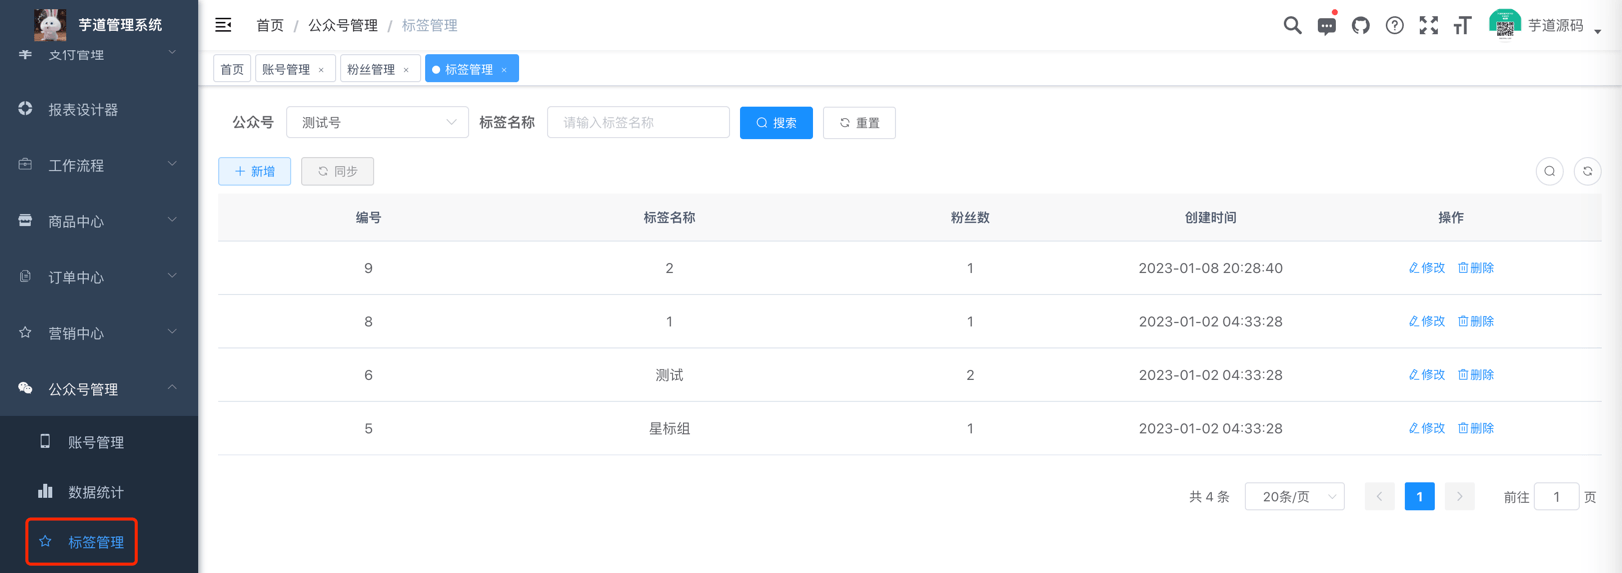Open the message notification icon
This screenshot has height=573, width=1622.
(1326, 26)
